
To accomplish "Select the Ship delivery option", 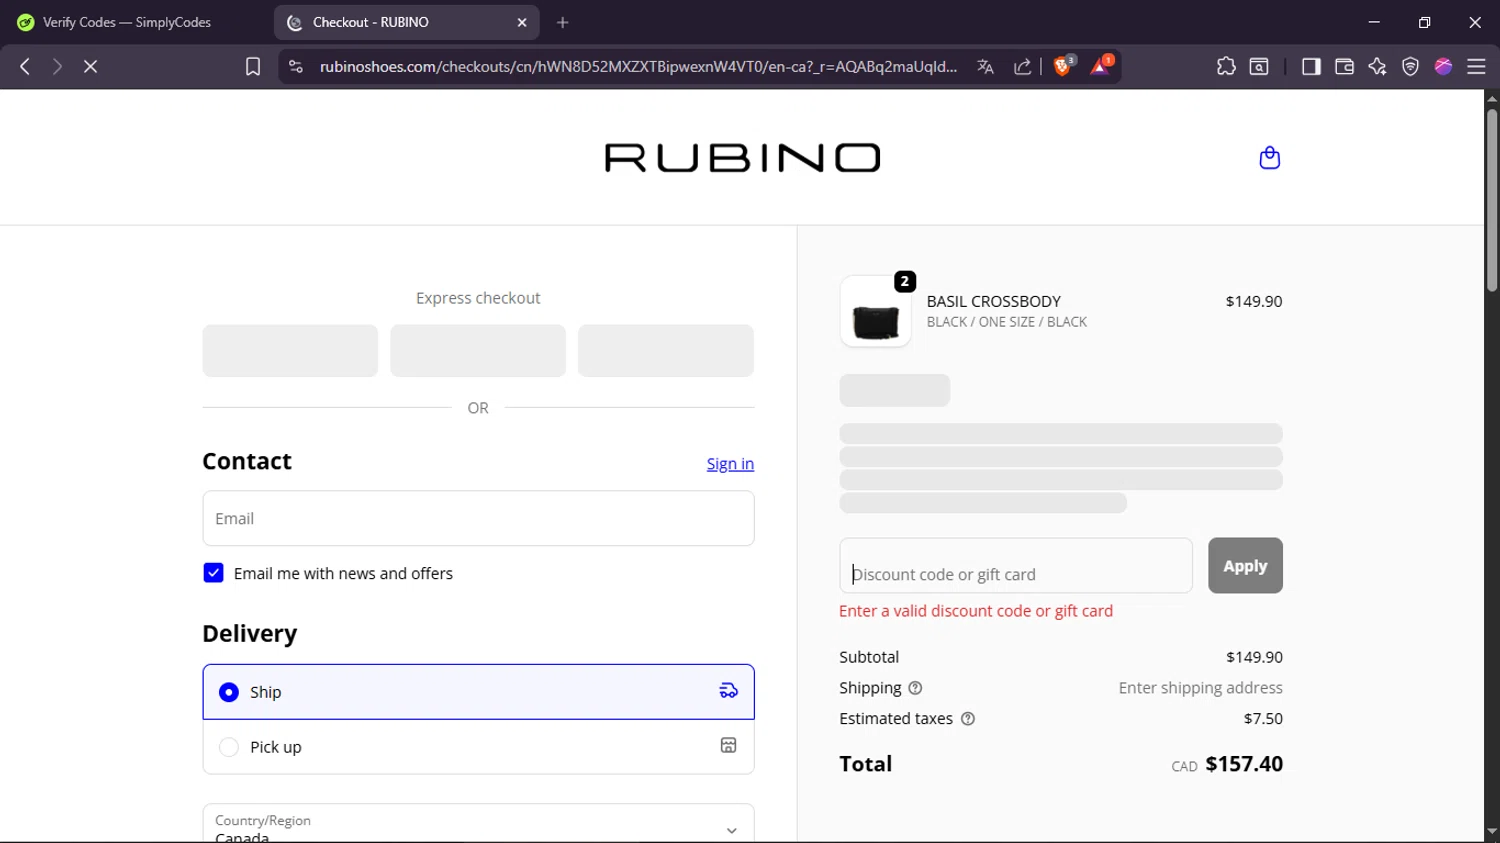I will click(478, 692).
